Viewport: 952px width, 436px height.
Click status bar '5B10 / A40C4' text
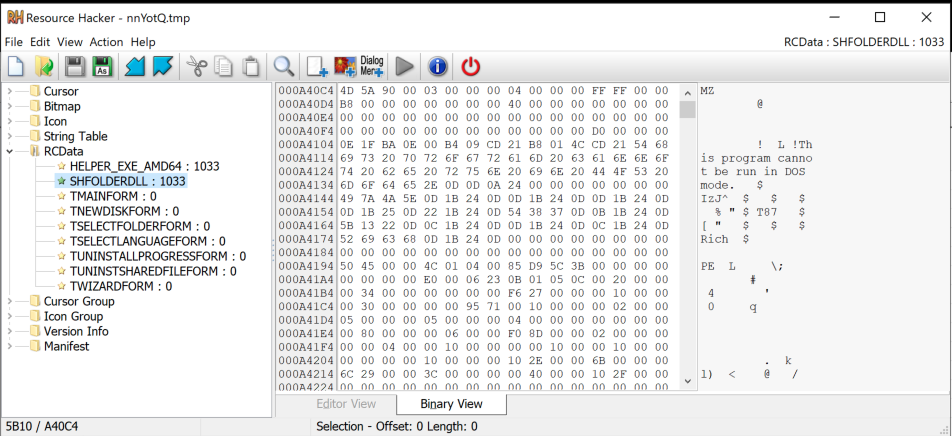click(x=41, y=427)
